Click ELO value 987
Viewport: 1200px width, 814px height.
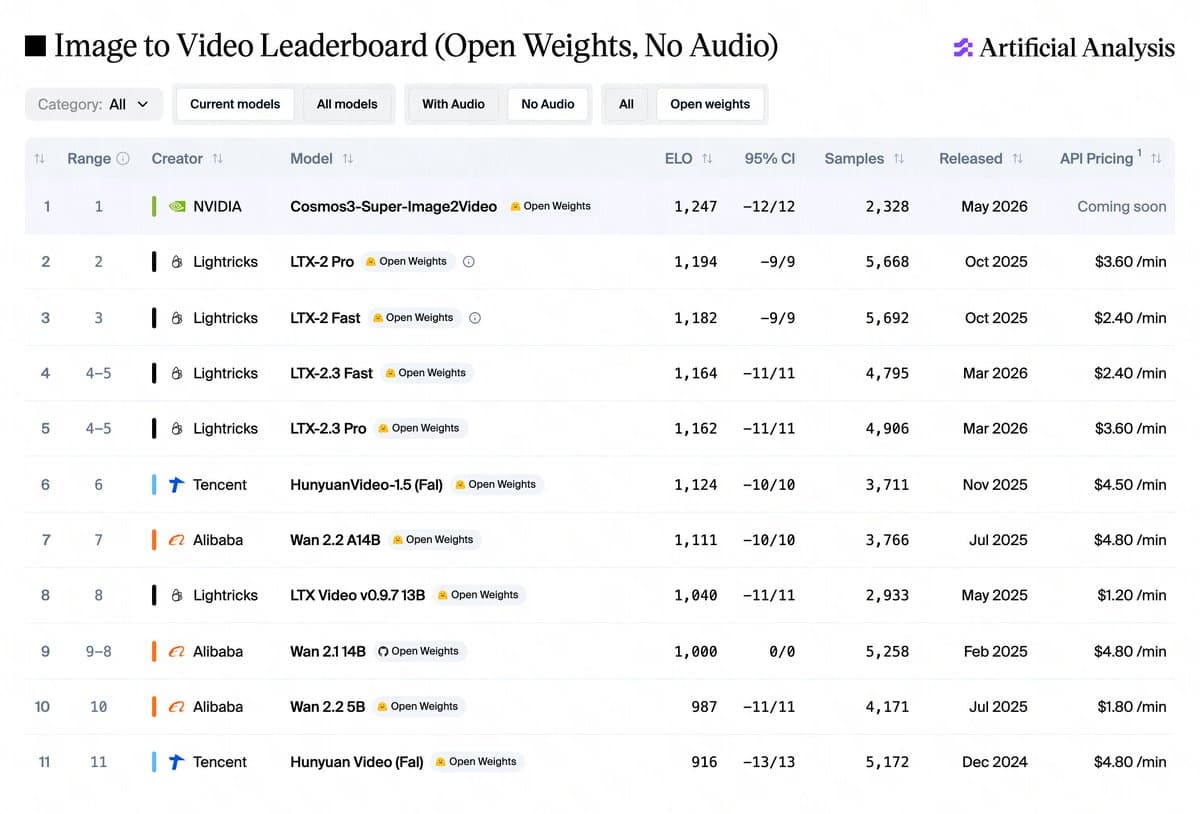click(704, 707)
